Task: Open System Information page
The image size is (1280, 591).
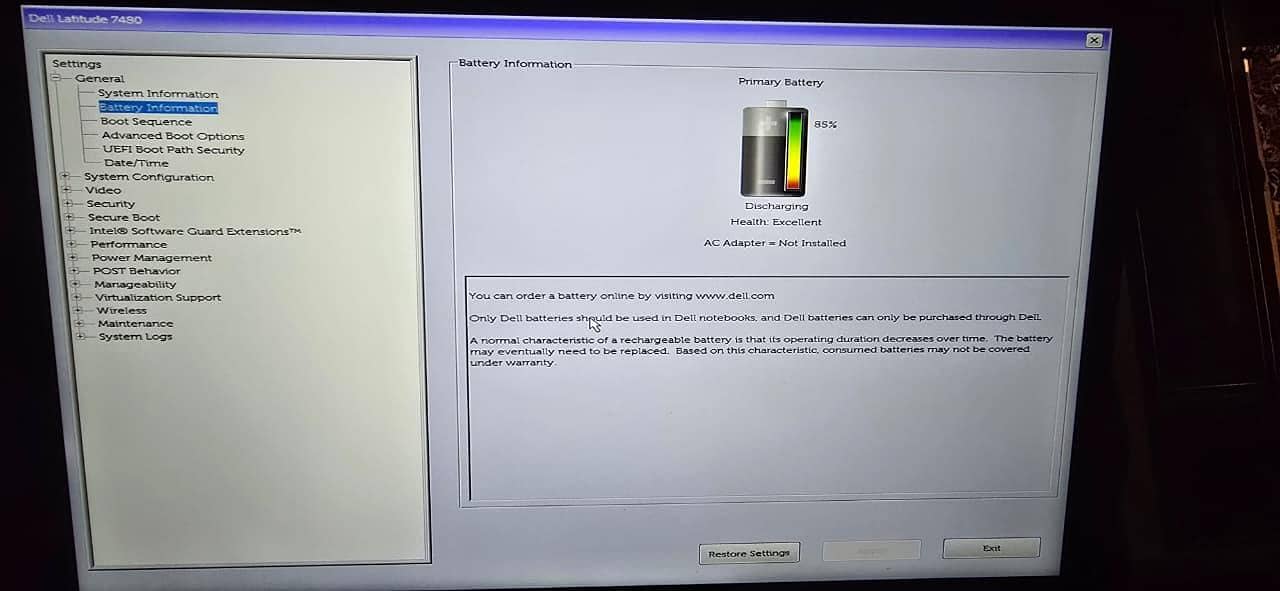Action: (x=157, y=94)
